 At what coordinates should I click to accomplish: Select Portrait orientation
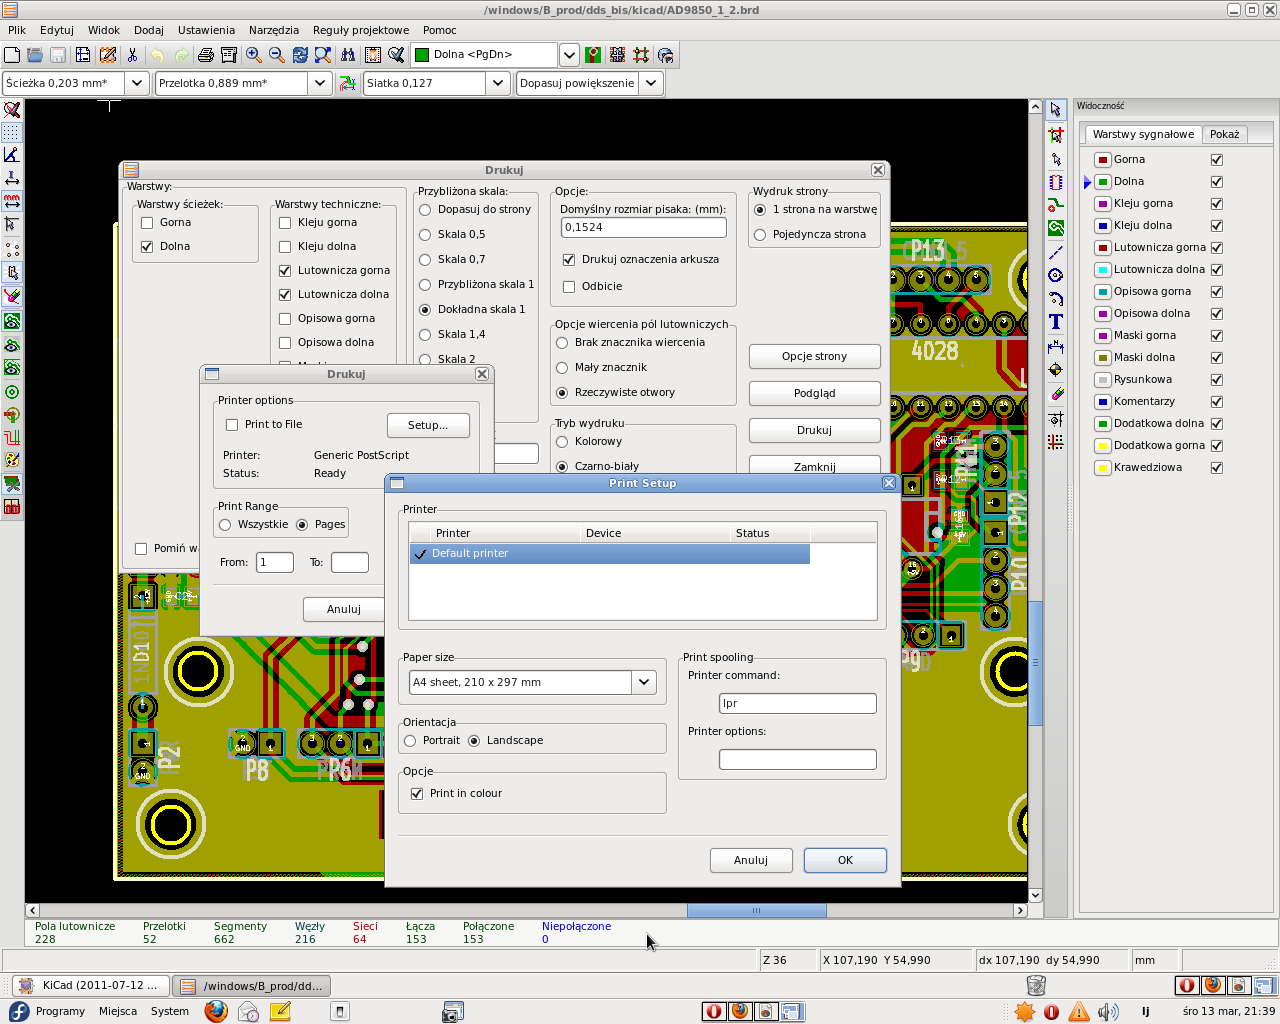(410, 741)
